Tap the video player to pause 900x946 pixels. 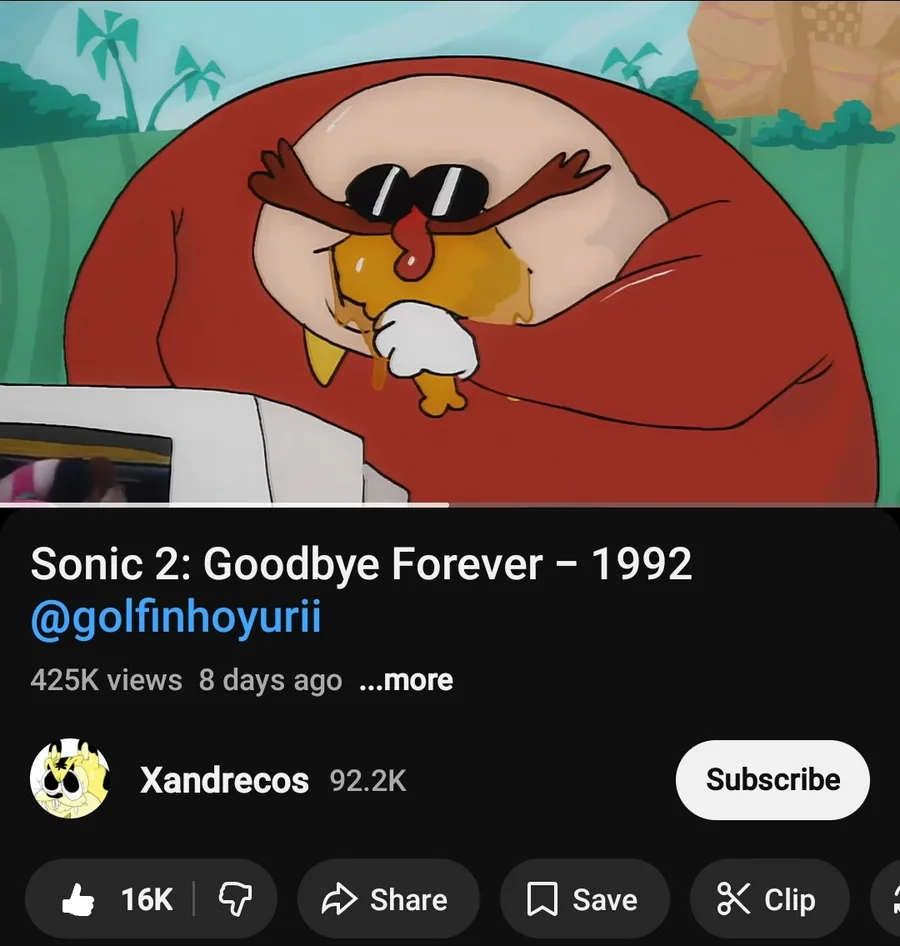tap(450, 250)
